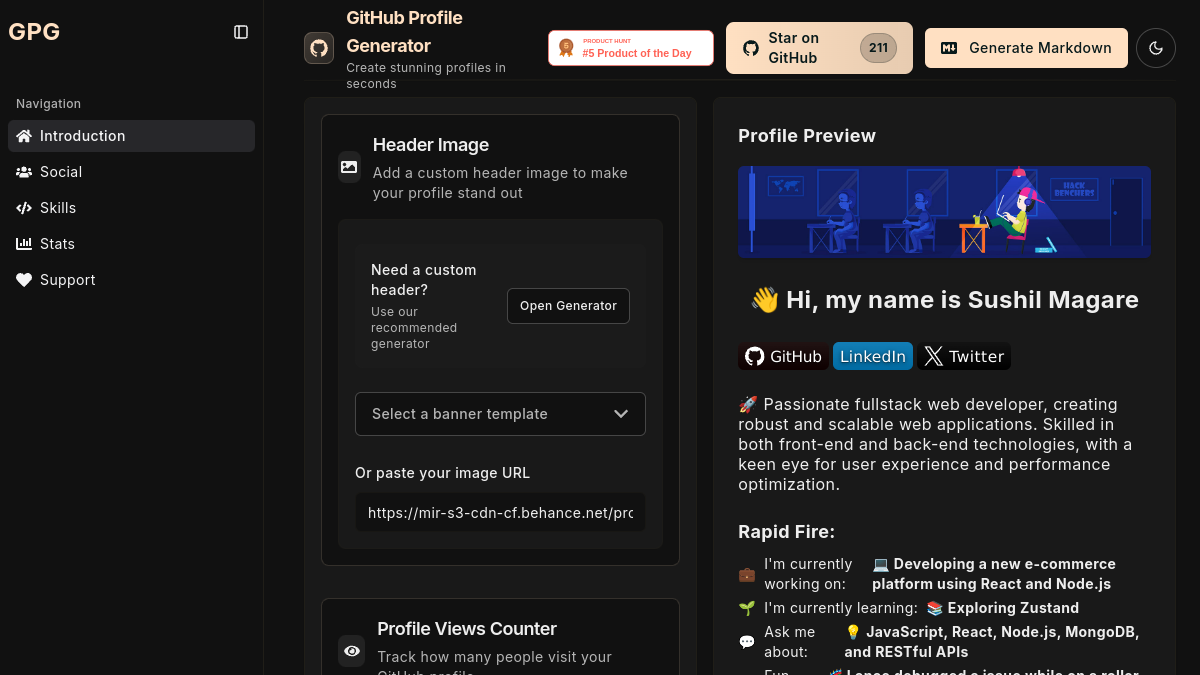This screenshot has width=1200, height=675.
Task: Click the 211 star count badge
Action: 878,48
